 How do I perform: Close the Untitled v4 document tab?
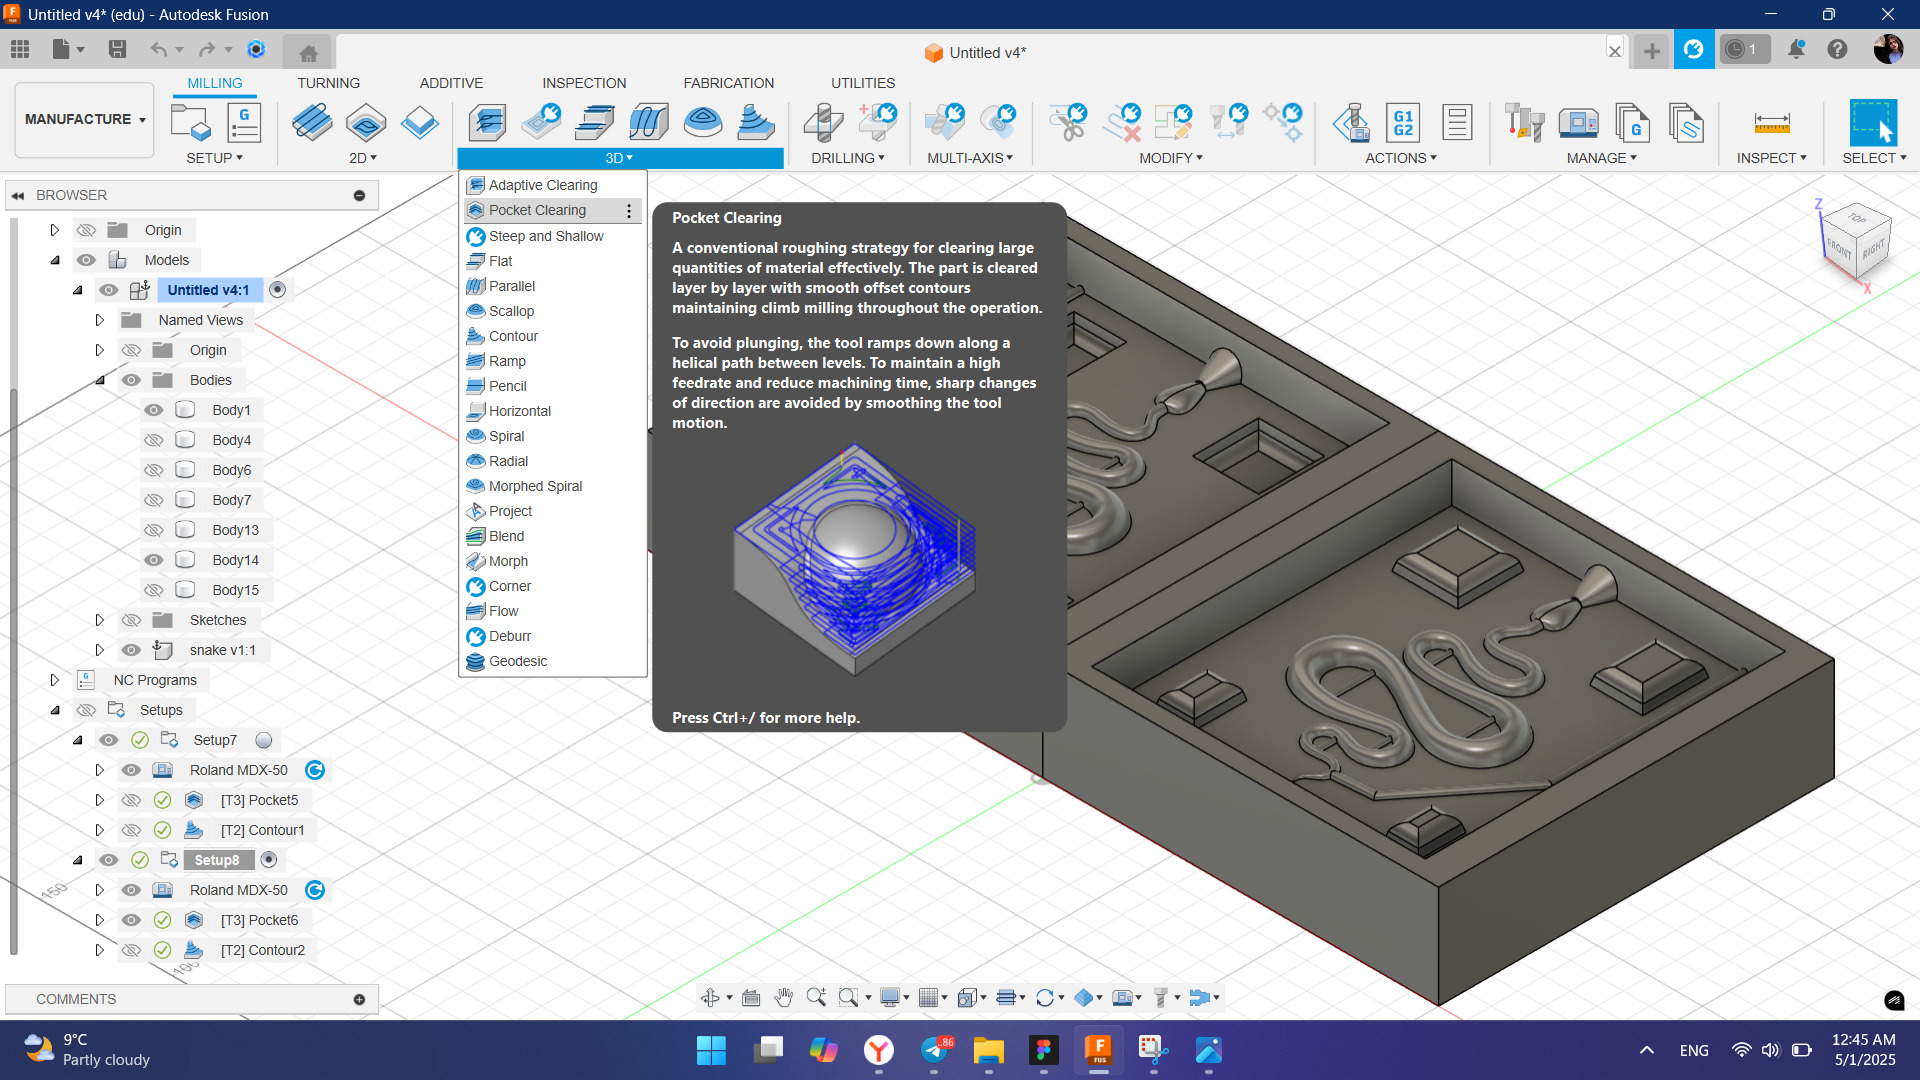(1615, 50)
